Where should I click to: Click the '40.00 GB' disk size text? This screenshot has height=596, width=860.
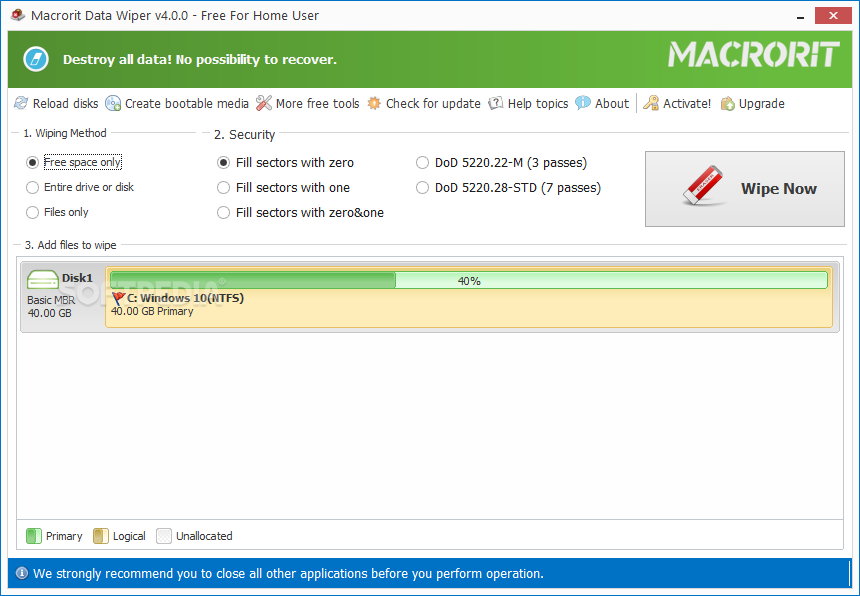pos(49,313)
